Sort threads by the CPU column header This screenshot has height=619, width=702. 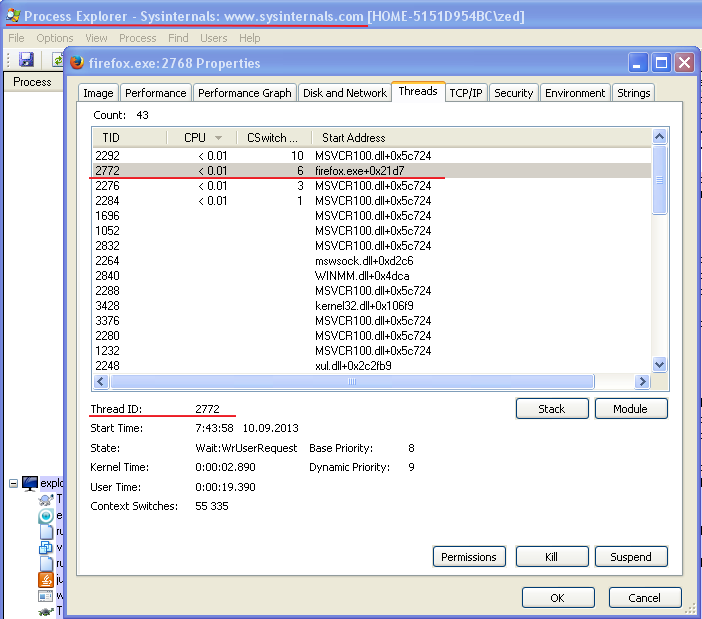200,137
